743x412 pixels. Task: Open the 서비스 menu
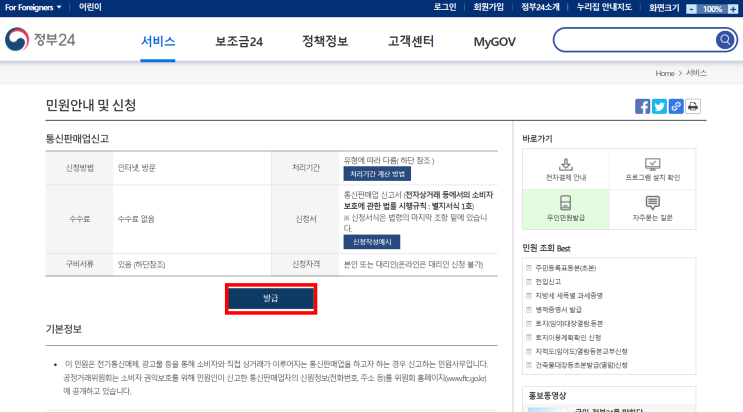pyautogui.click(x=158, y=41)
